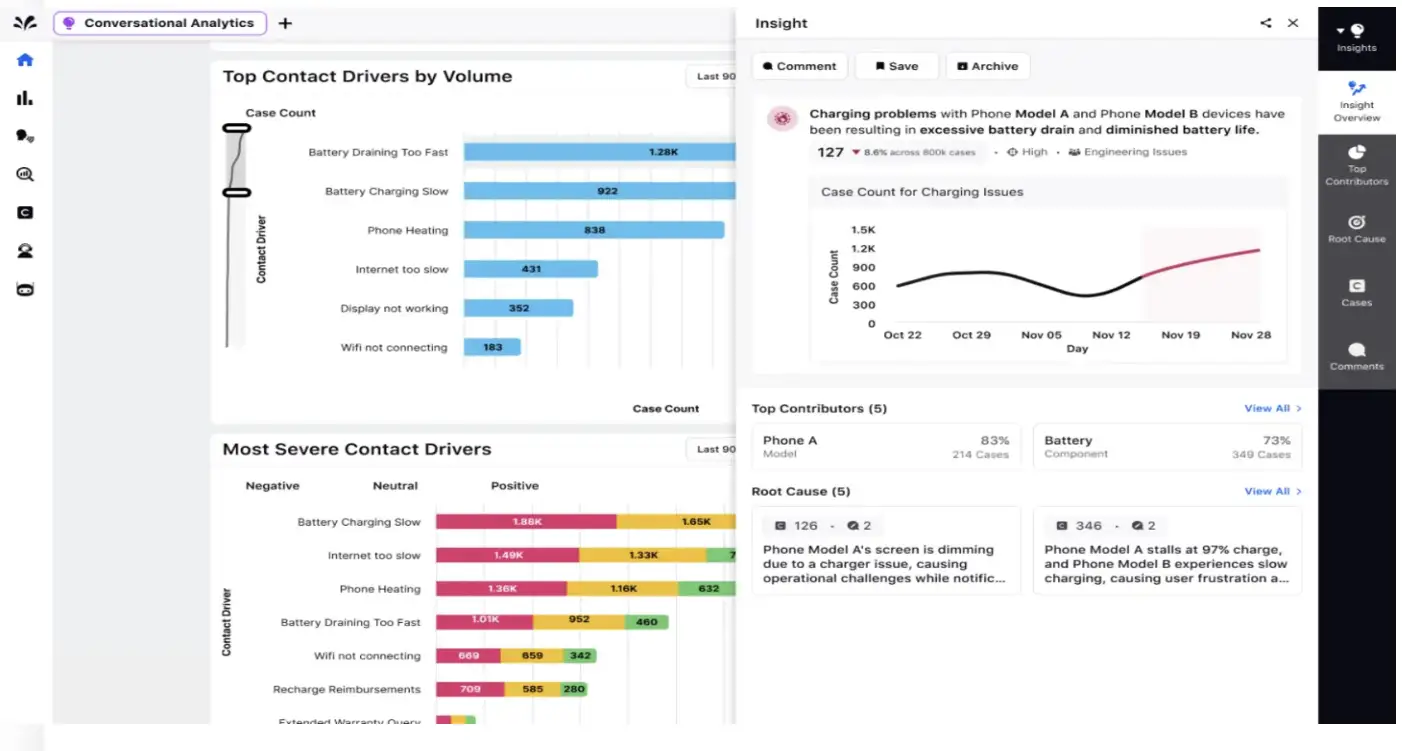Select Root Cause icon in right rail
The width and height of the screenshot is (1402, 751).
[x=1356, y=230]
